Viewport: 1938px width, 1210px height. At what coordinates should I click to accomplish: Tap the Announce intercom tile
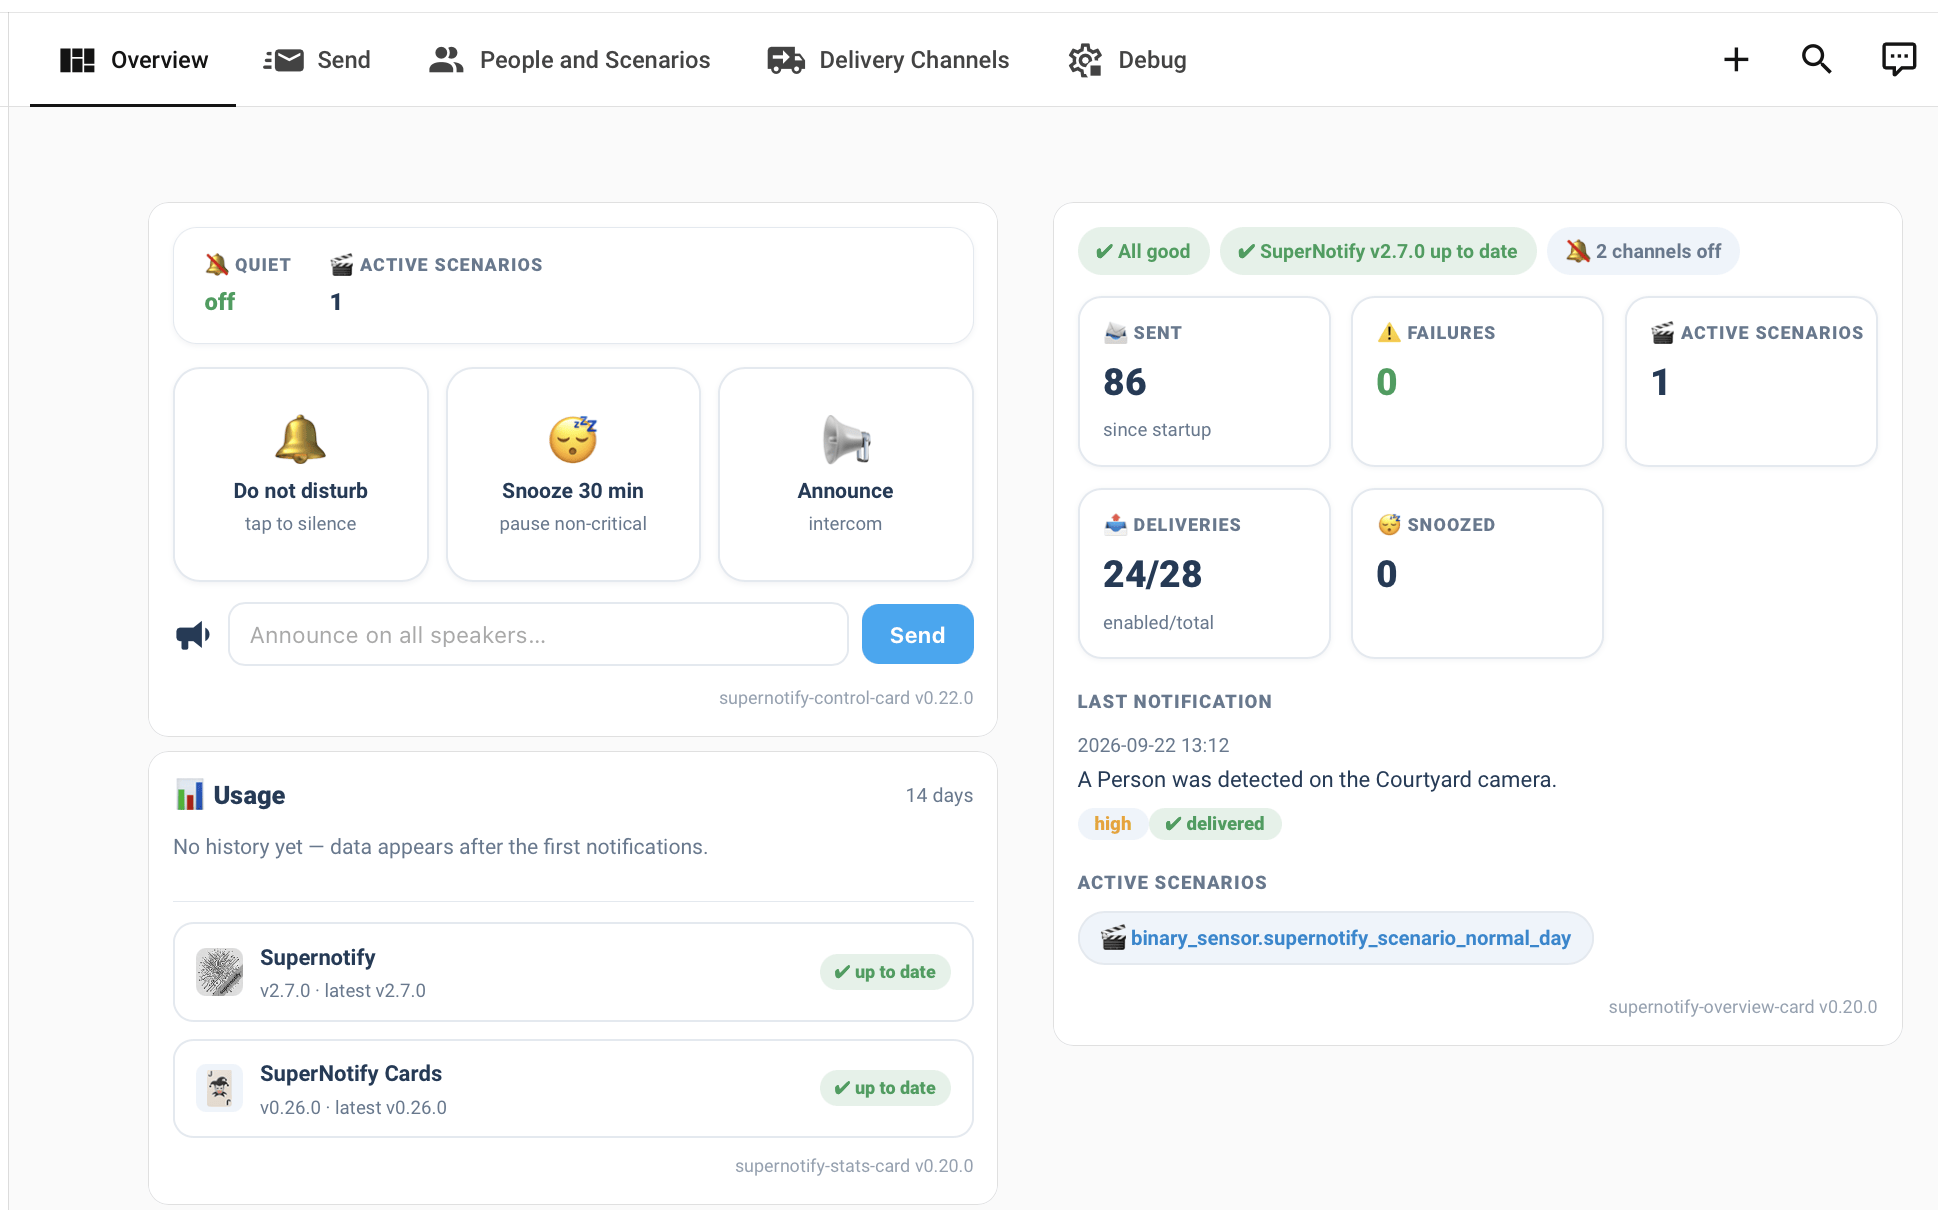(846, 474)
